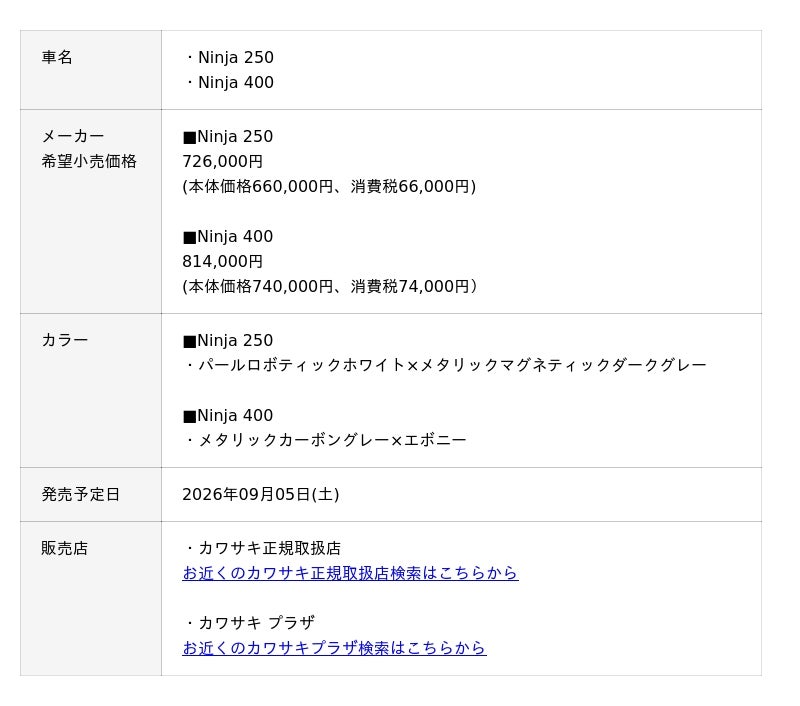Select the Ninja 400 model name entry

click(229, 82)
